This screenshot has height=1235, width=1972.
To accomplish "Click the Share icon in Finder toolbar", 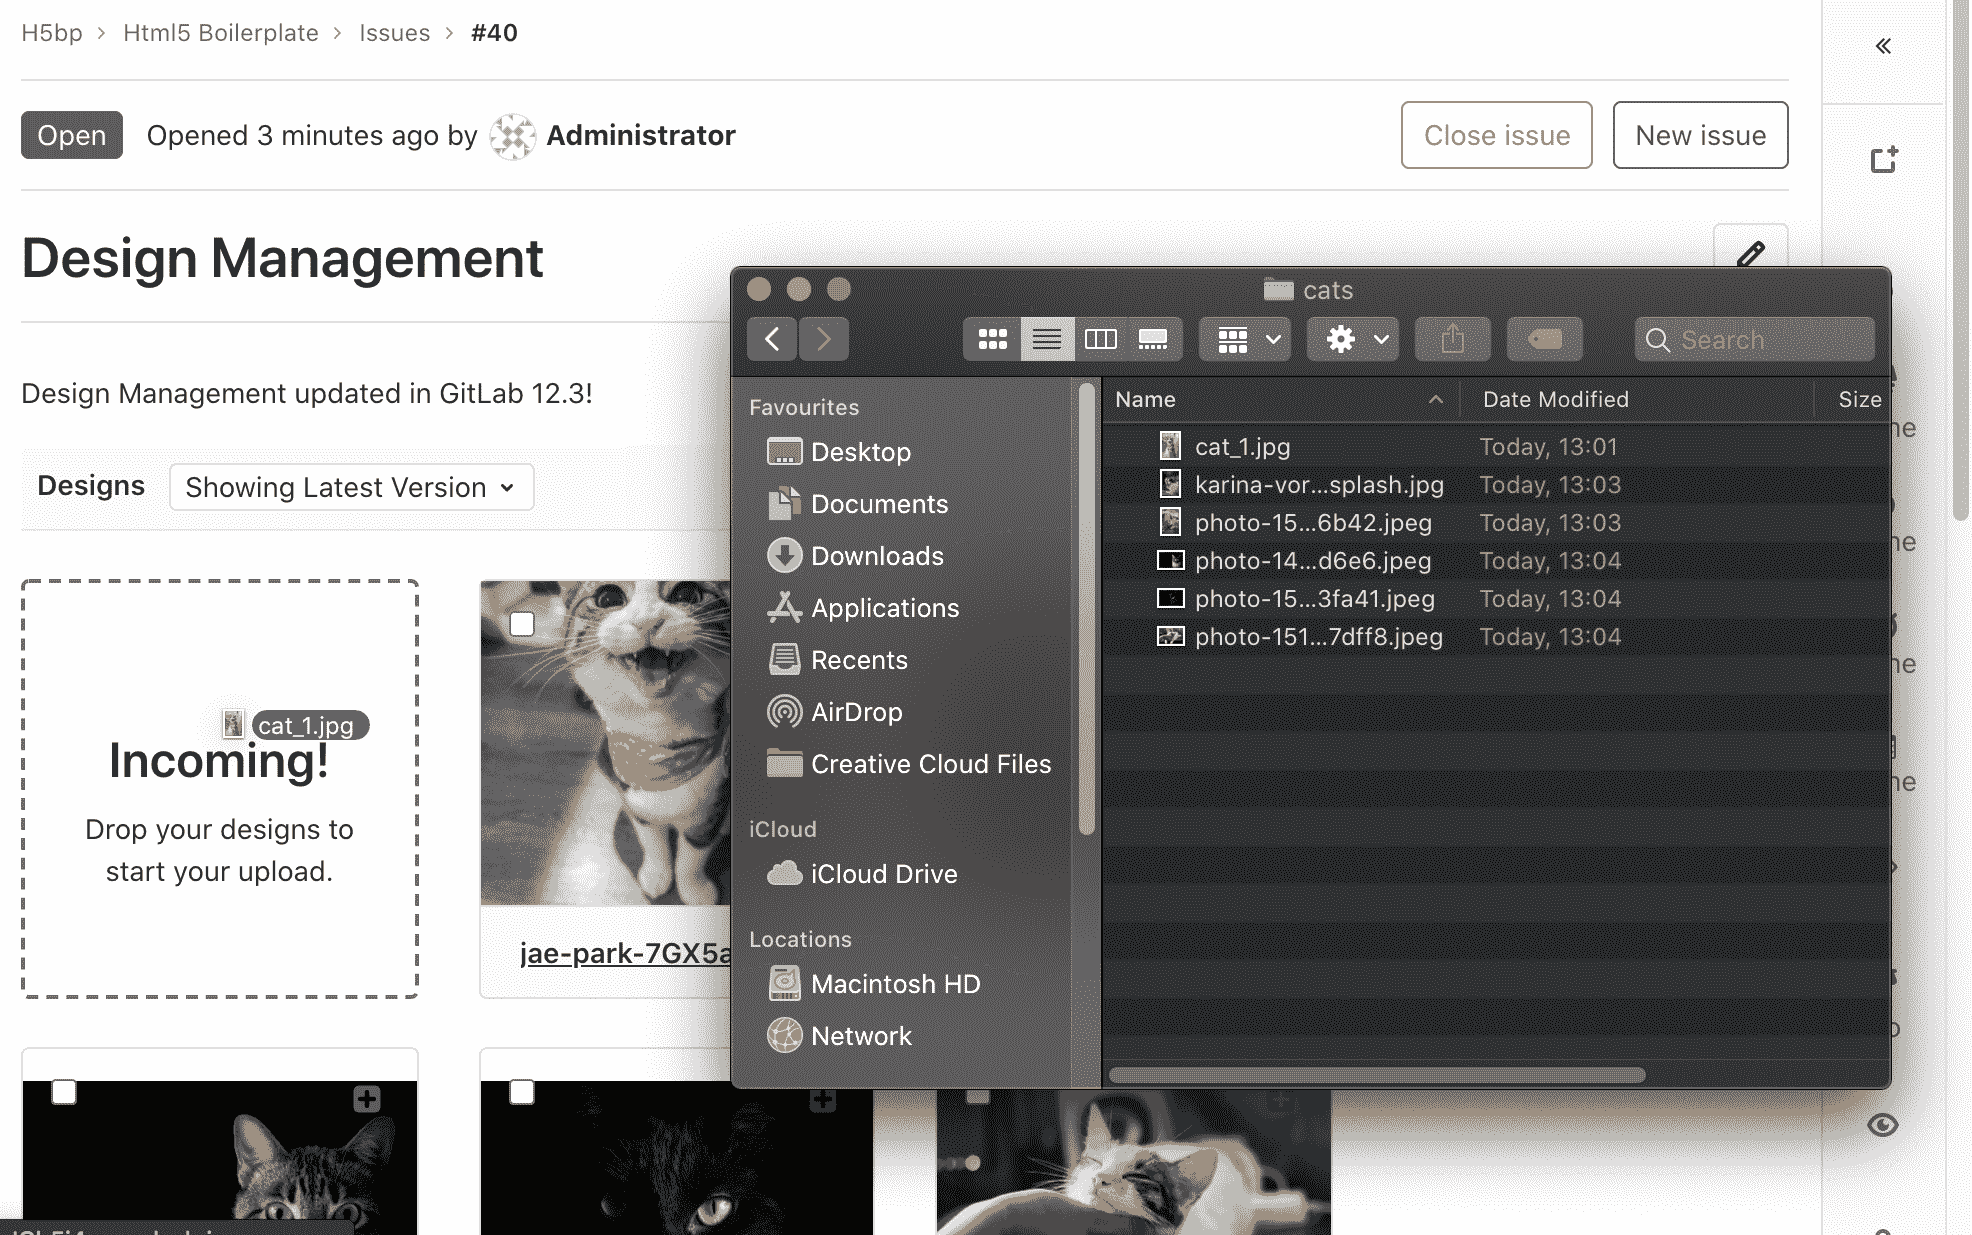I will click(1452, 339).
